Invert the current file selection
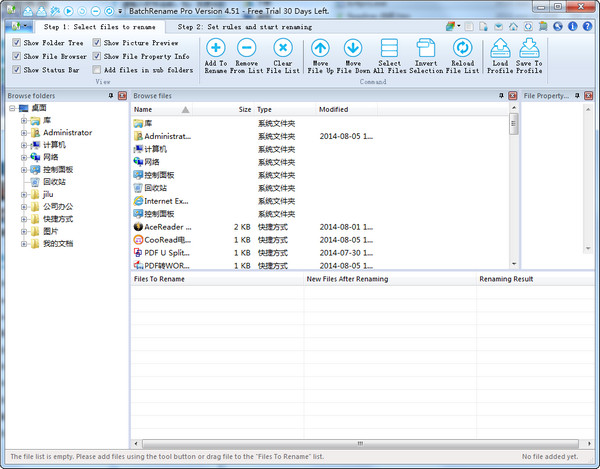Screen dimensions: 600x469 point(426,48)
